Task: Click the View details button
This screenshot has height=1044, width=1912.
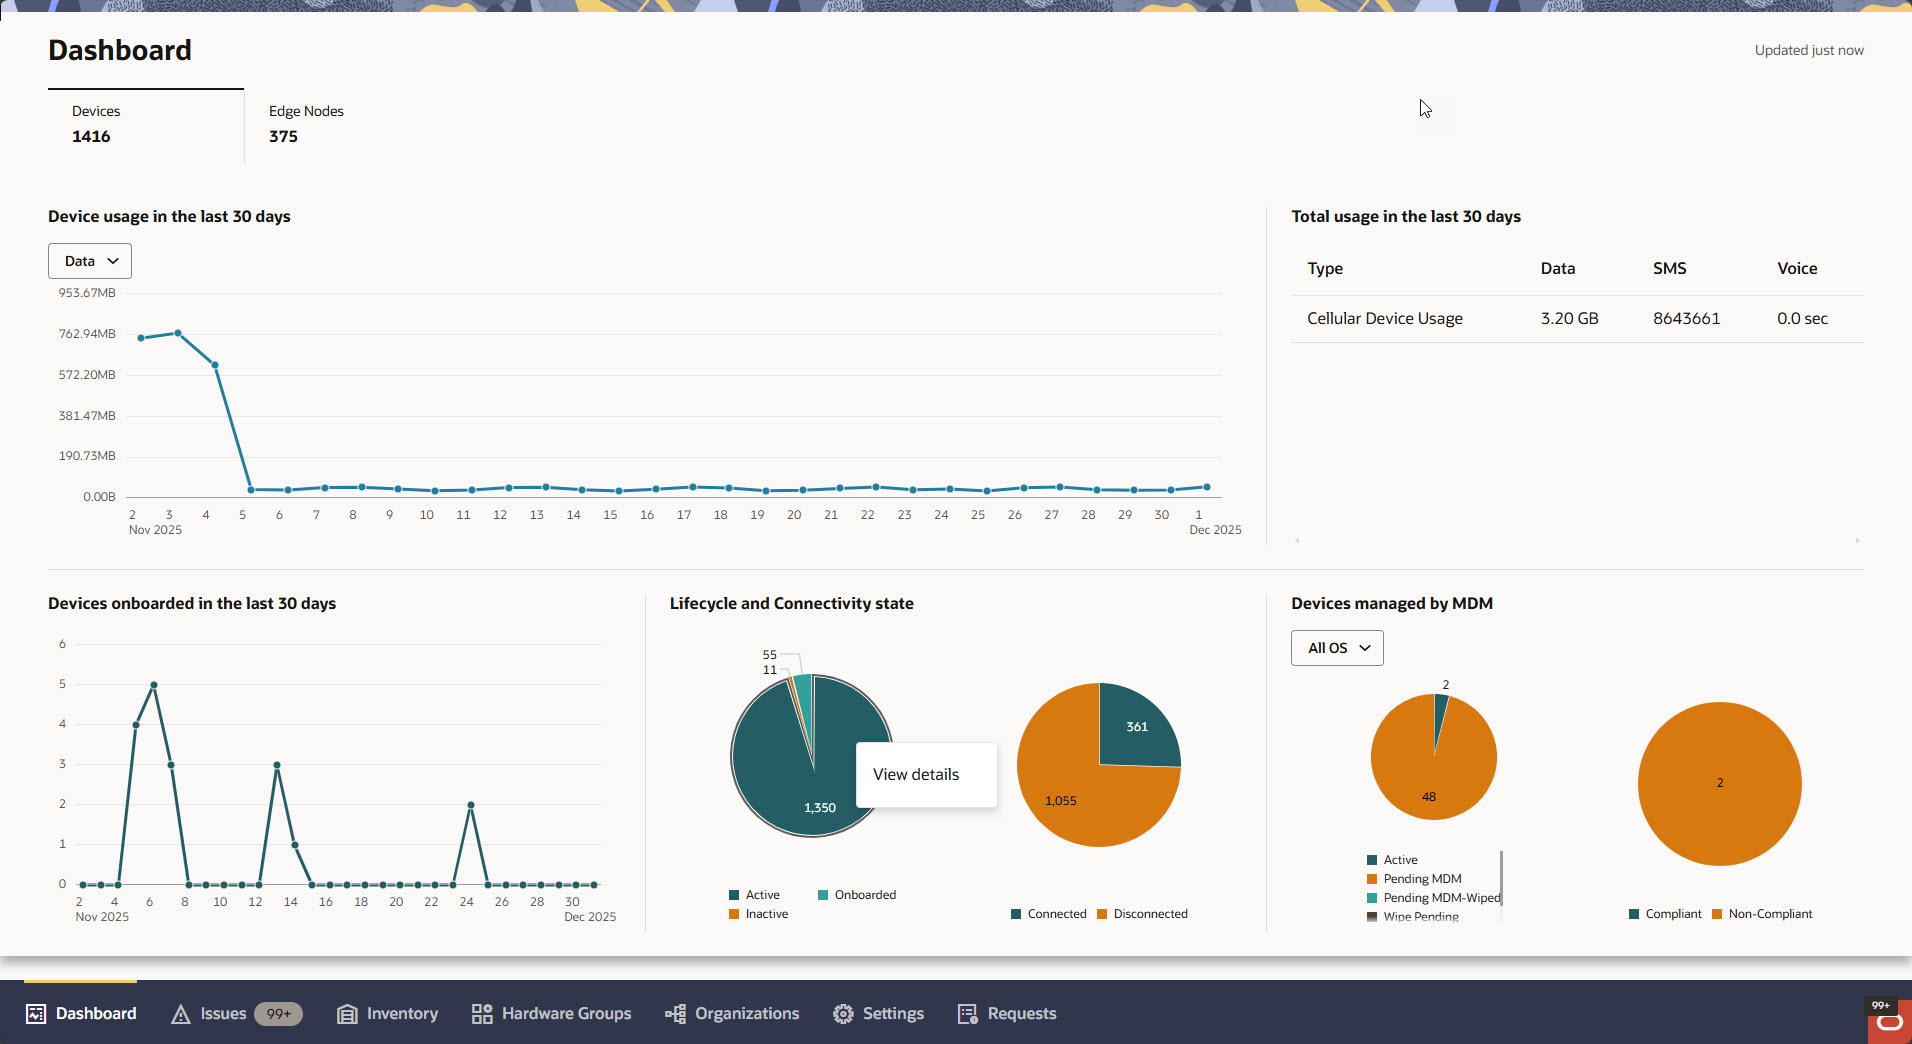Action: click(x=914, y=774)
